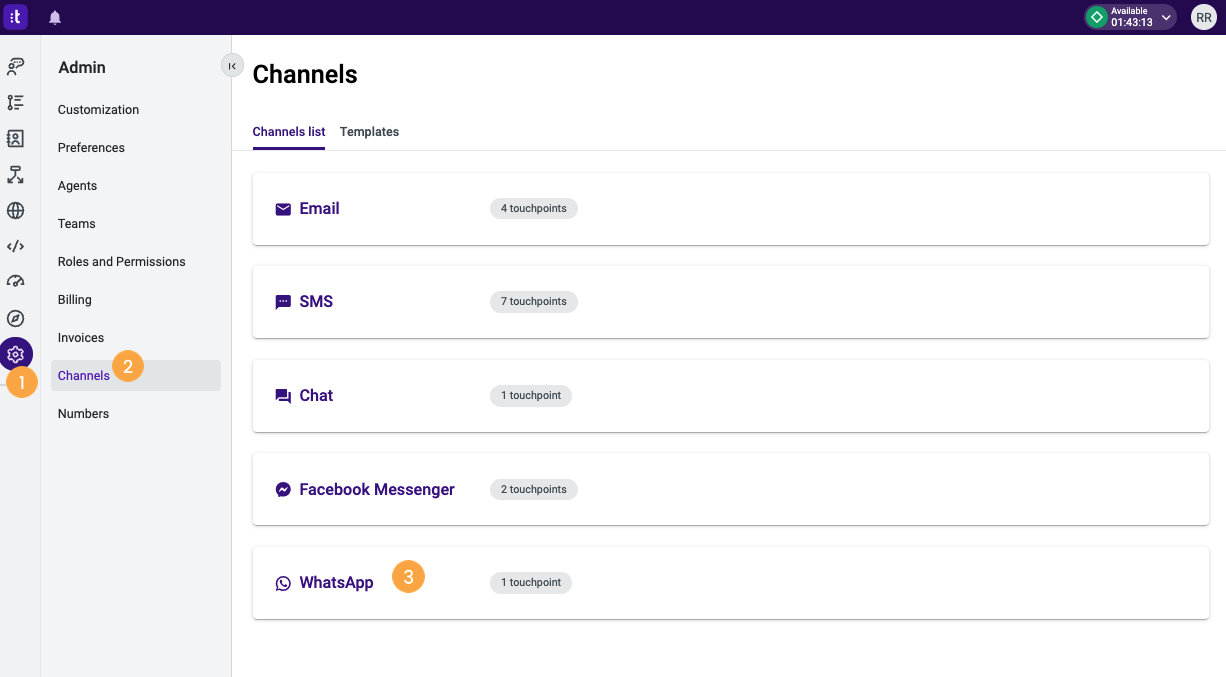Screen dimensions: 1226x677
Task: Open the Email channel
Action: coord(319,209)
